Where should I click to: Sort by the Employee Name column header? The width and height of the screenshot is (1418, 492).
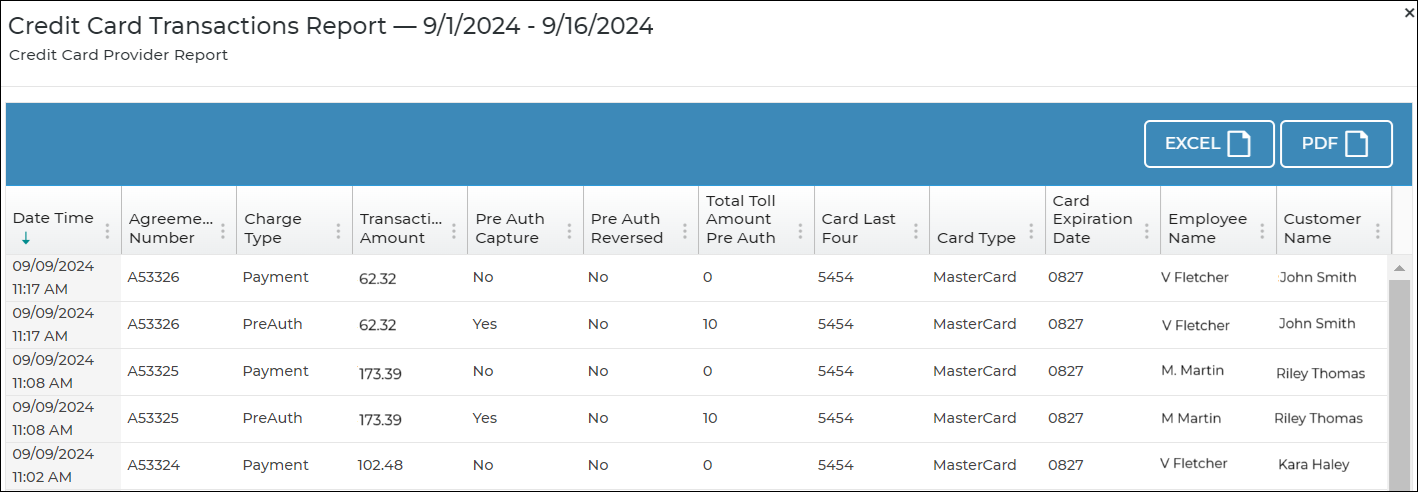[1207, 228]
